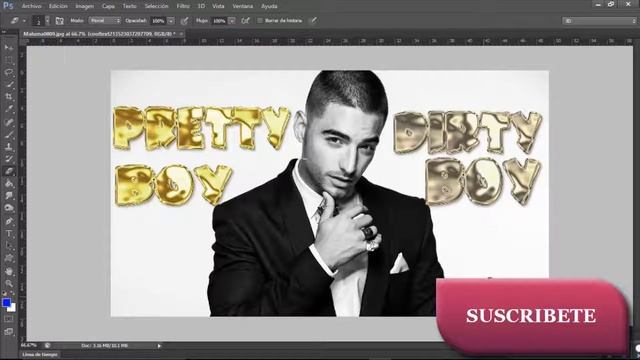Close the Maluma0809.jpg document tab

tap(181, 34)
